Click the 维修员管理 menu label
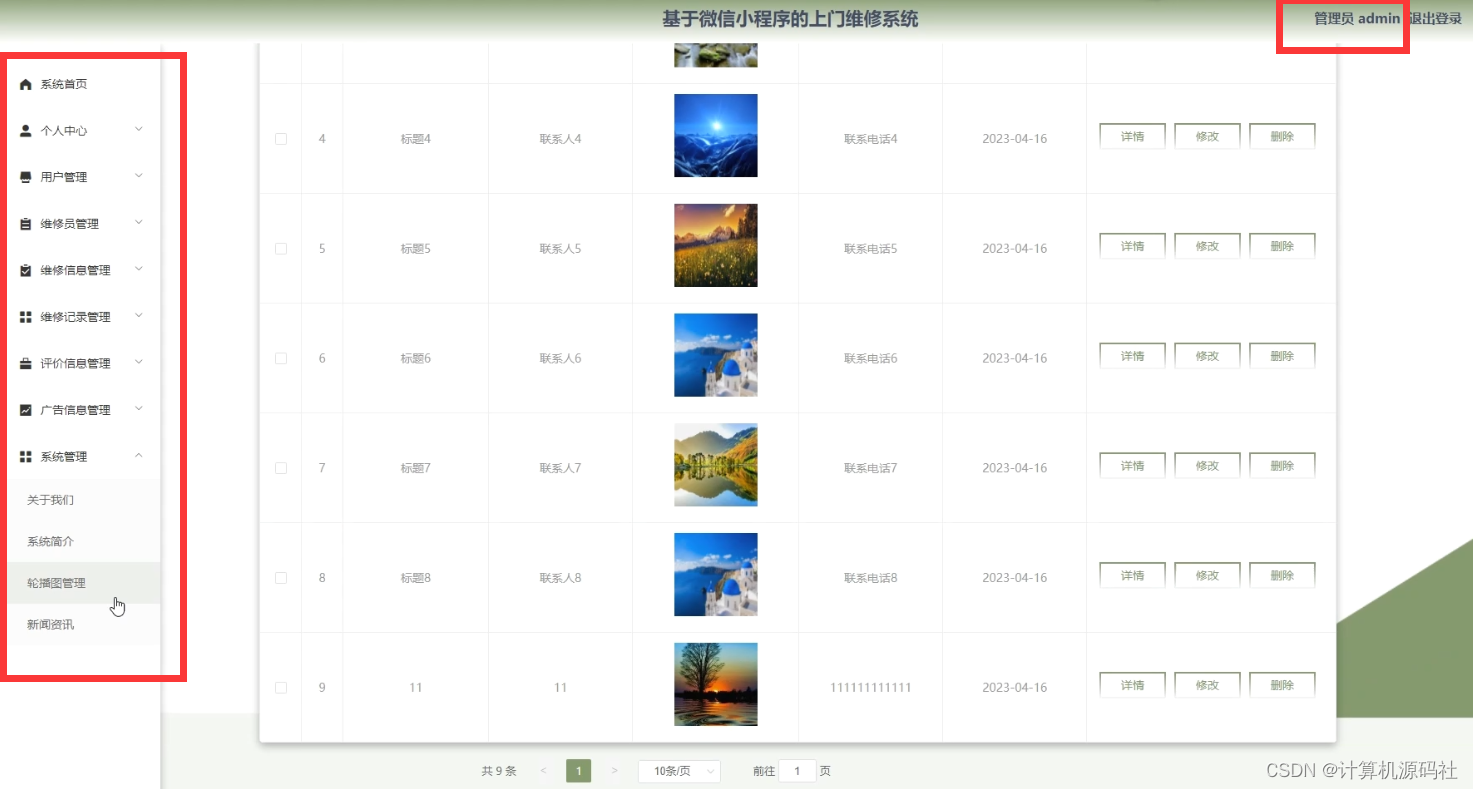This screenshot has width=1473, height=789. click(x=70, y=224)
